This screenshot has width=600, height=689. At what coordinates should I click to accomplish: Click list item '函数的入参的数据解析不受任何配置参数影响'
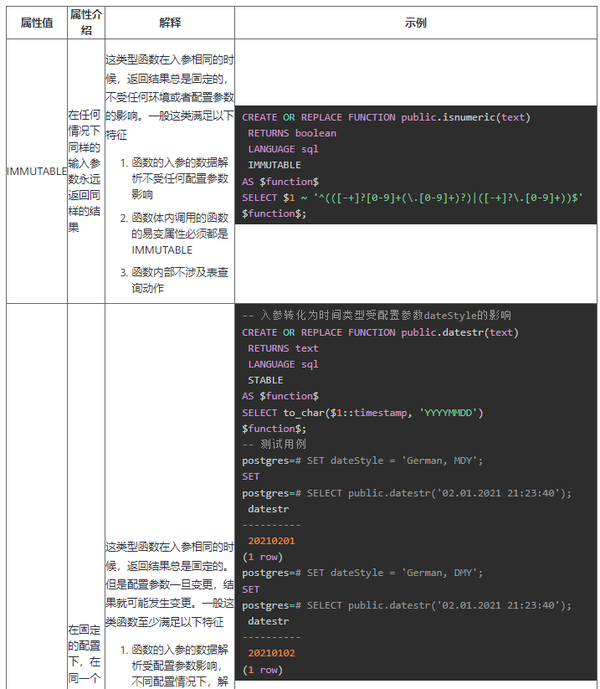(x=179, y=178)
